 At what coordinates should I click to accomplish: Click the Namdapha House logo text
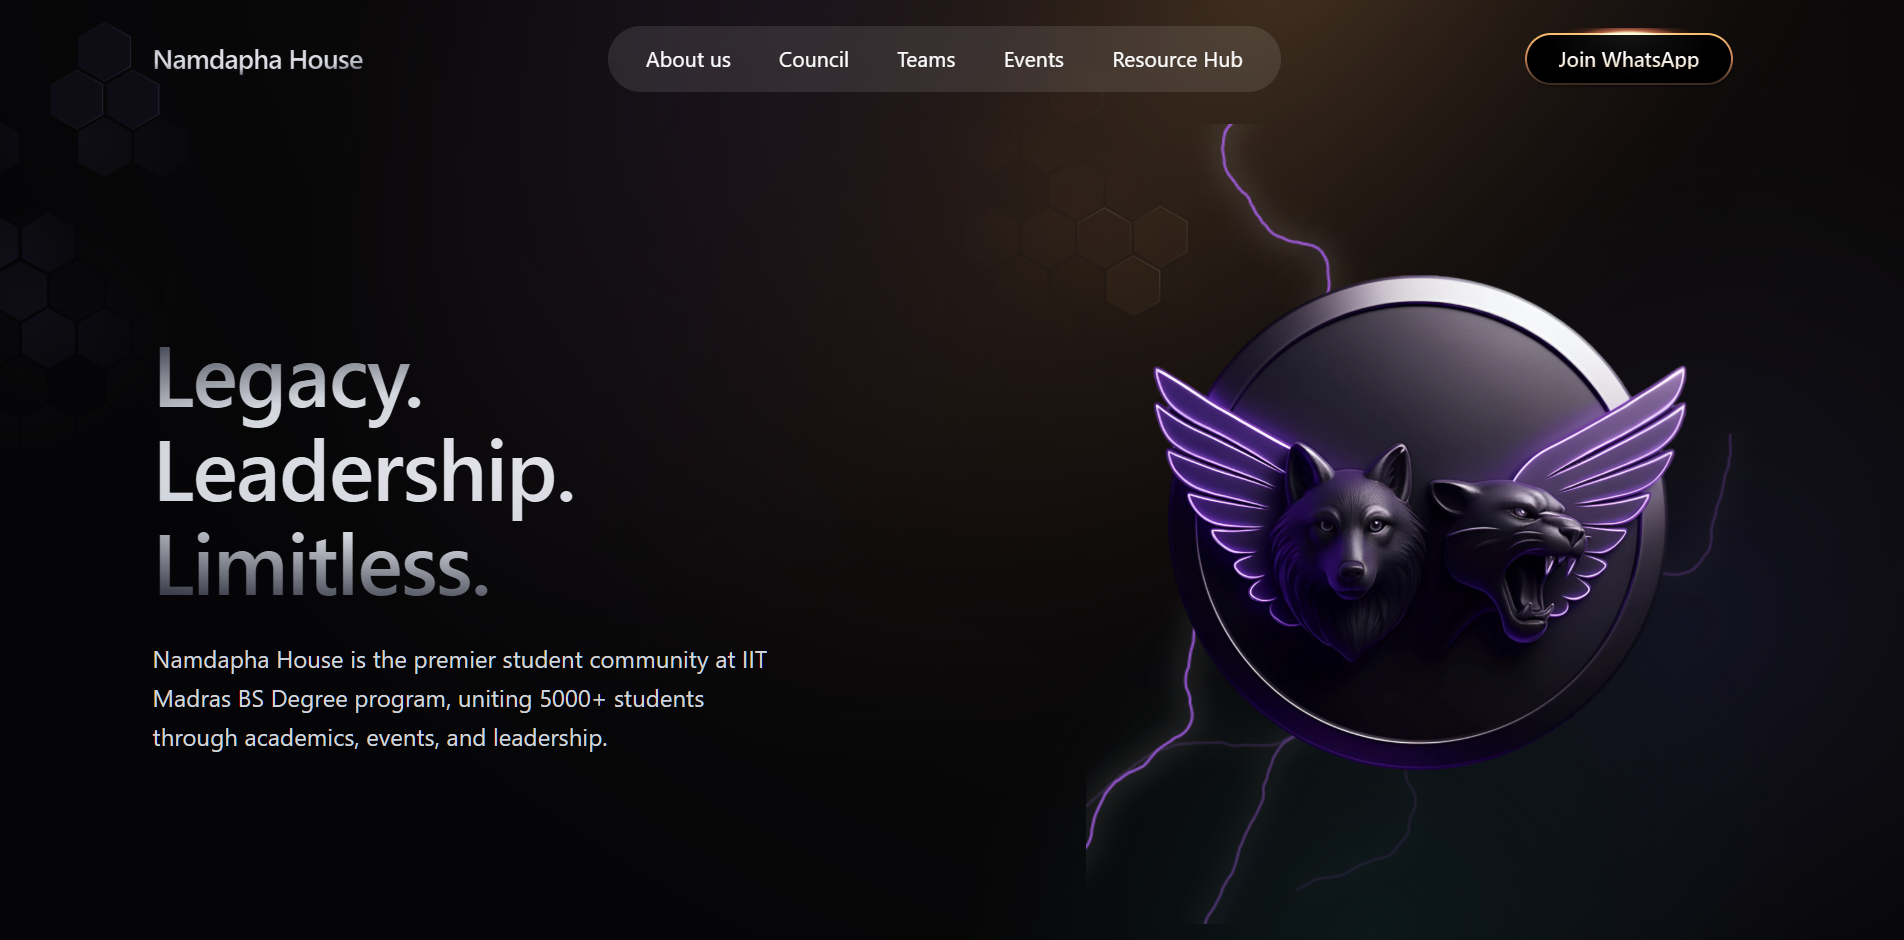258,60
